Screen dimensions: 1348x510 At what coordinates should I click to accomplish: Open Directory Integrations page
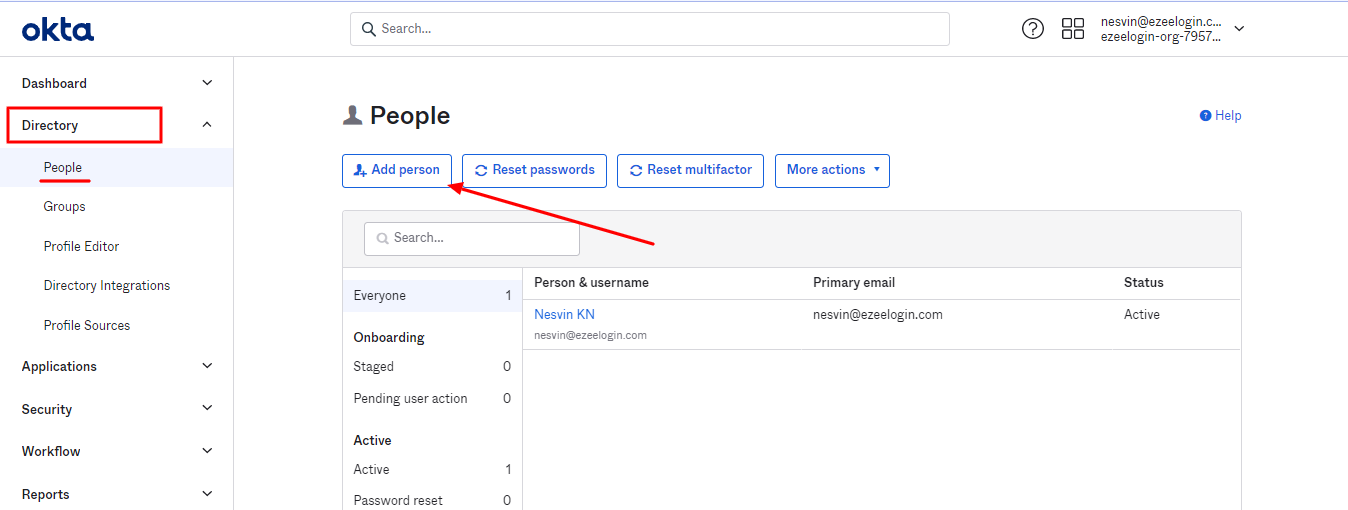click(107, 285)
